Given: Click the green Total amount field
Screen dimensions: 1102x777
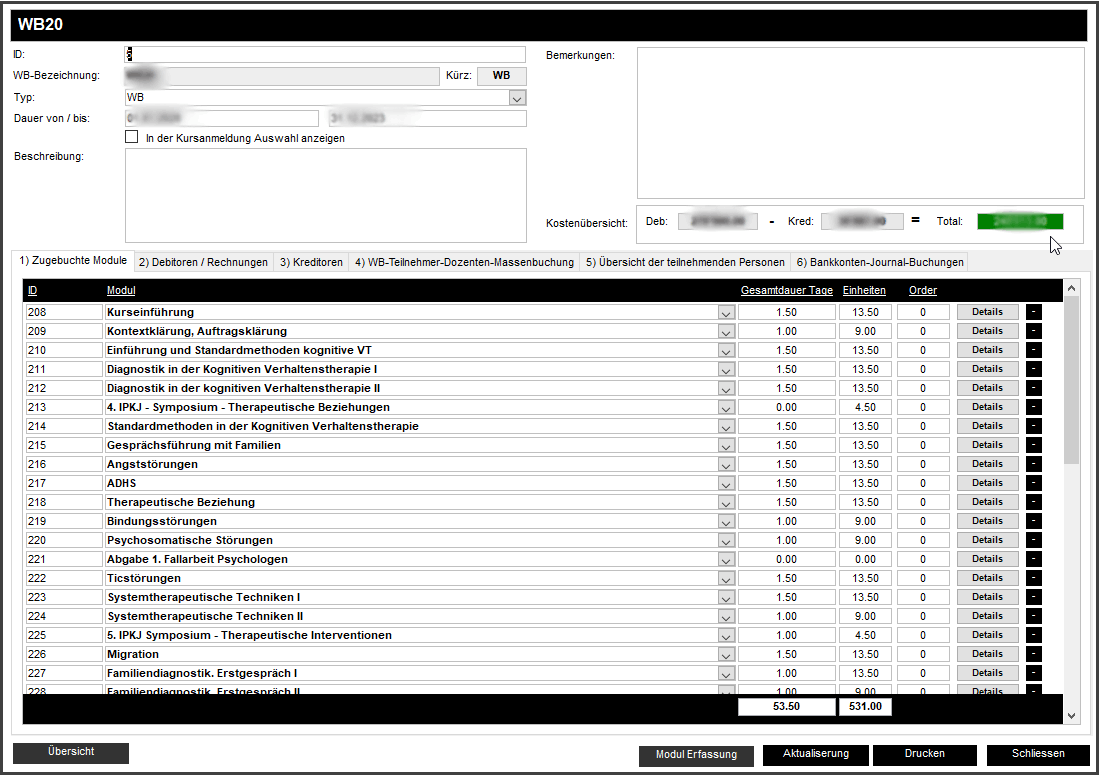Looking at the screenshot, I should pos(1019,221).
